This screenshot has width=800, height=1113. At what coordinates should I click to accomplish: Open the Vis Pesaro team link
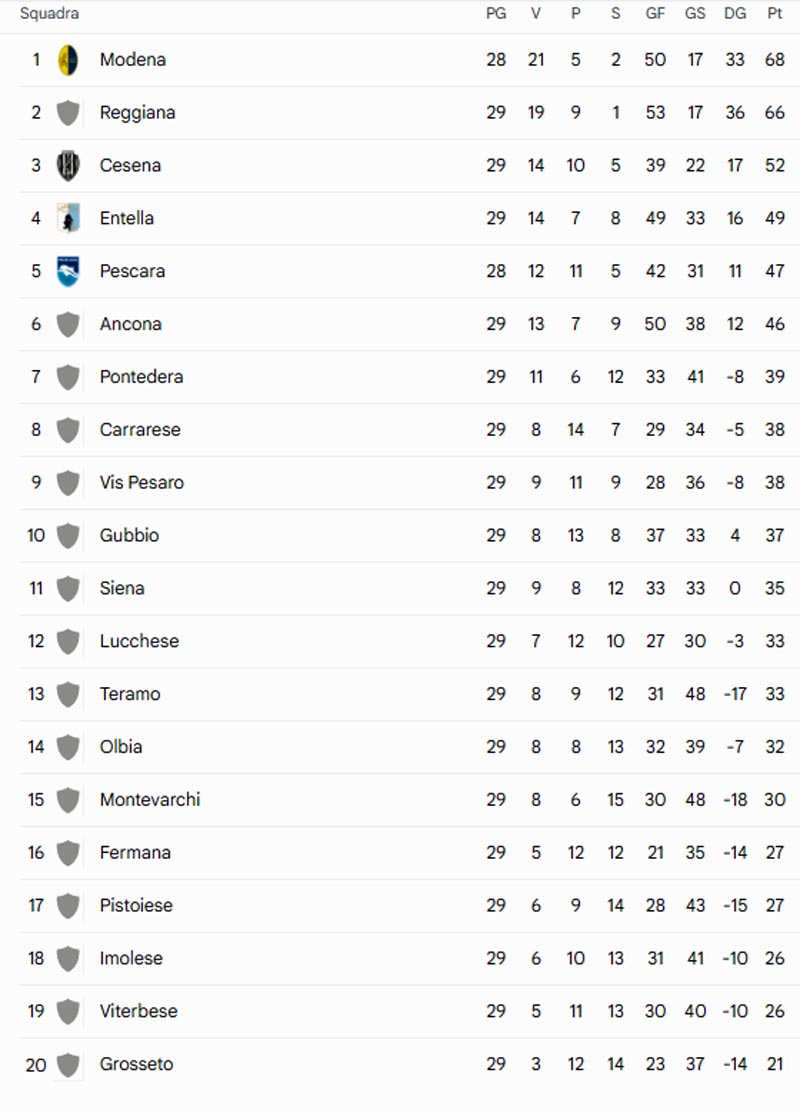tap(142, 483)
